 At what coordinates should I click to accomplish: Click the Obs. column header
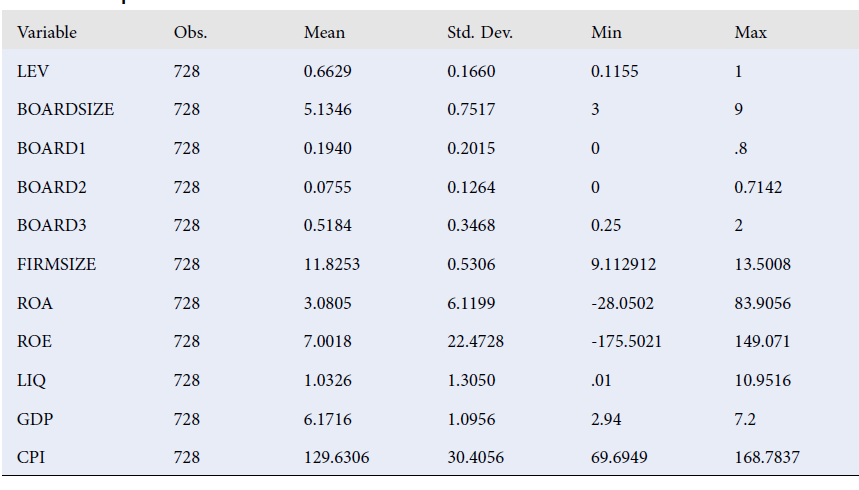pos(190,33)
